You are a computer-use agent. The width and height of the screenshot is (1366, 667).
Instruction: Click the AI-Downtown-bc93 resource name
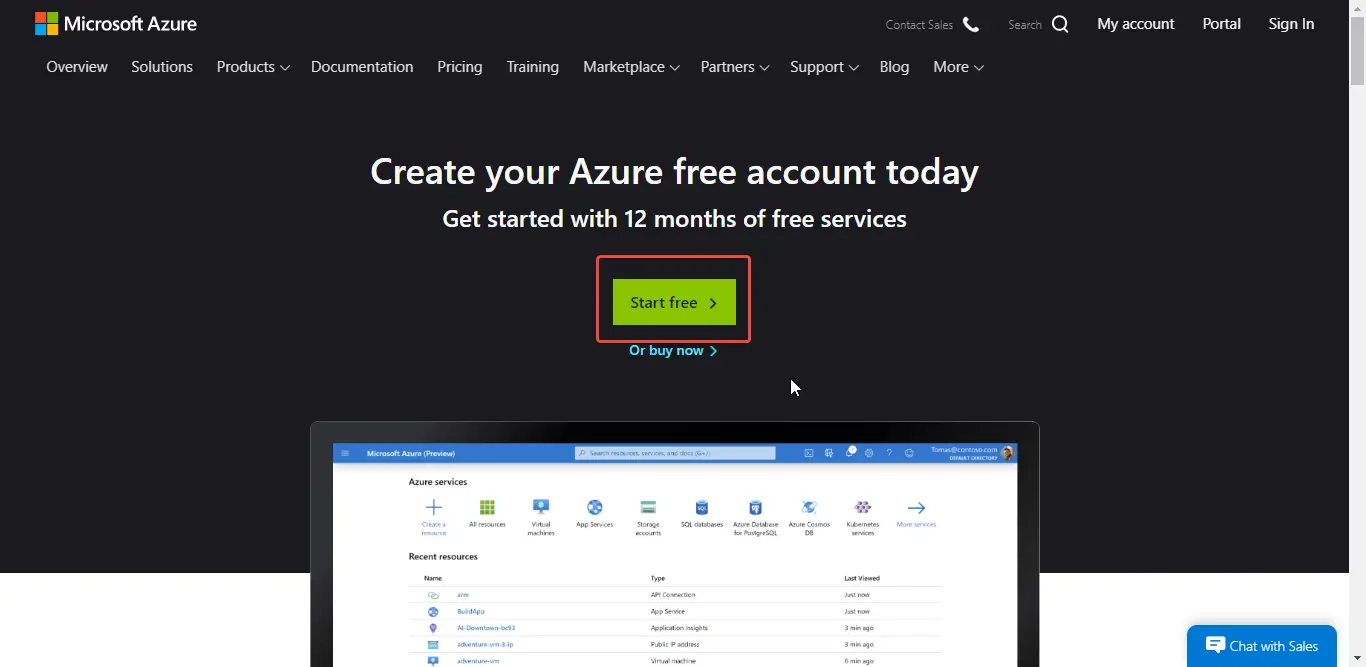(486, 628)
